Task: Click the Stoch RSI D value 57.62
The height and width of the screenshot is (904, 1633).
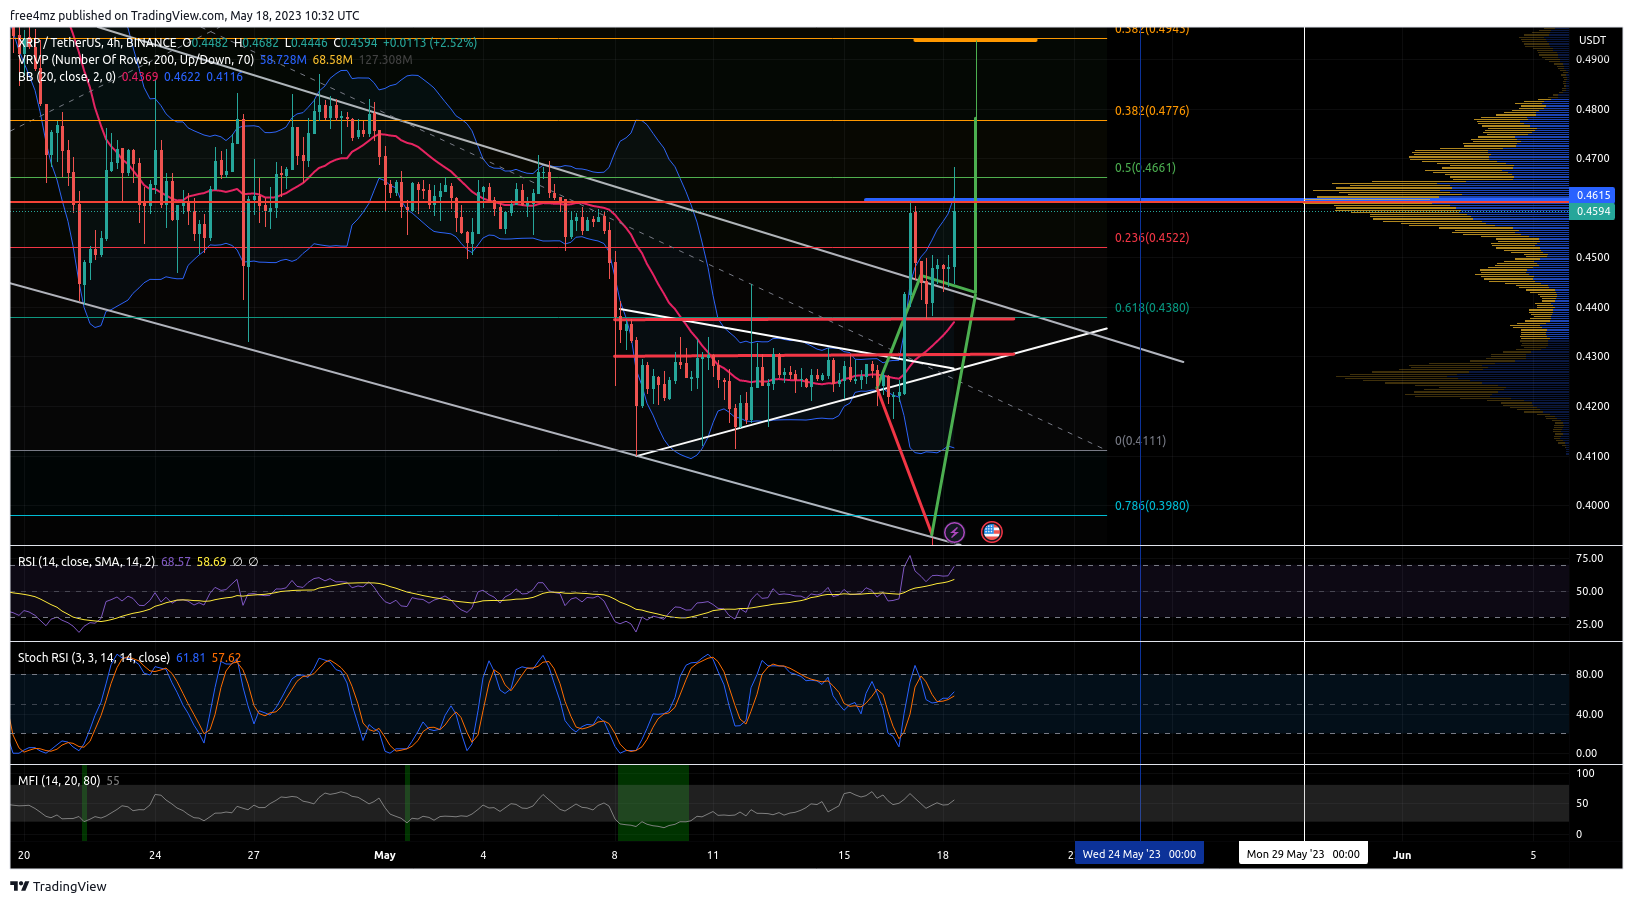Action: (227, 658)
